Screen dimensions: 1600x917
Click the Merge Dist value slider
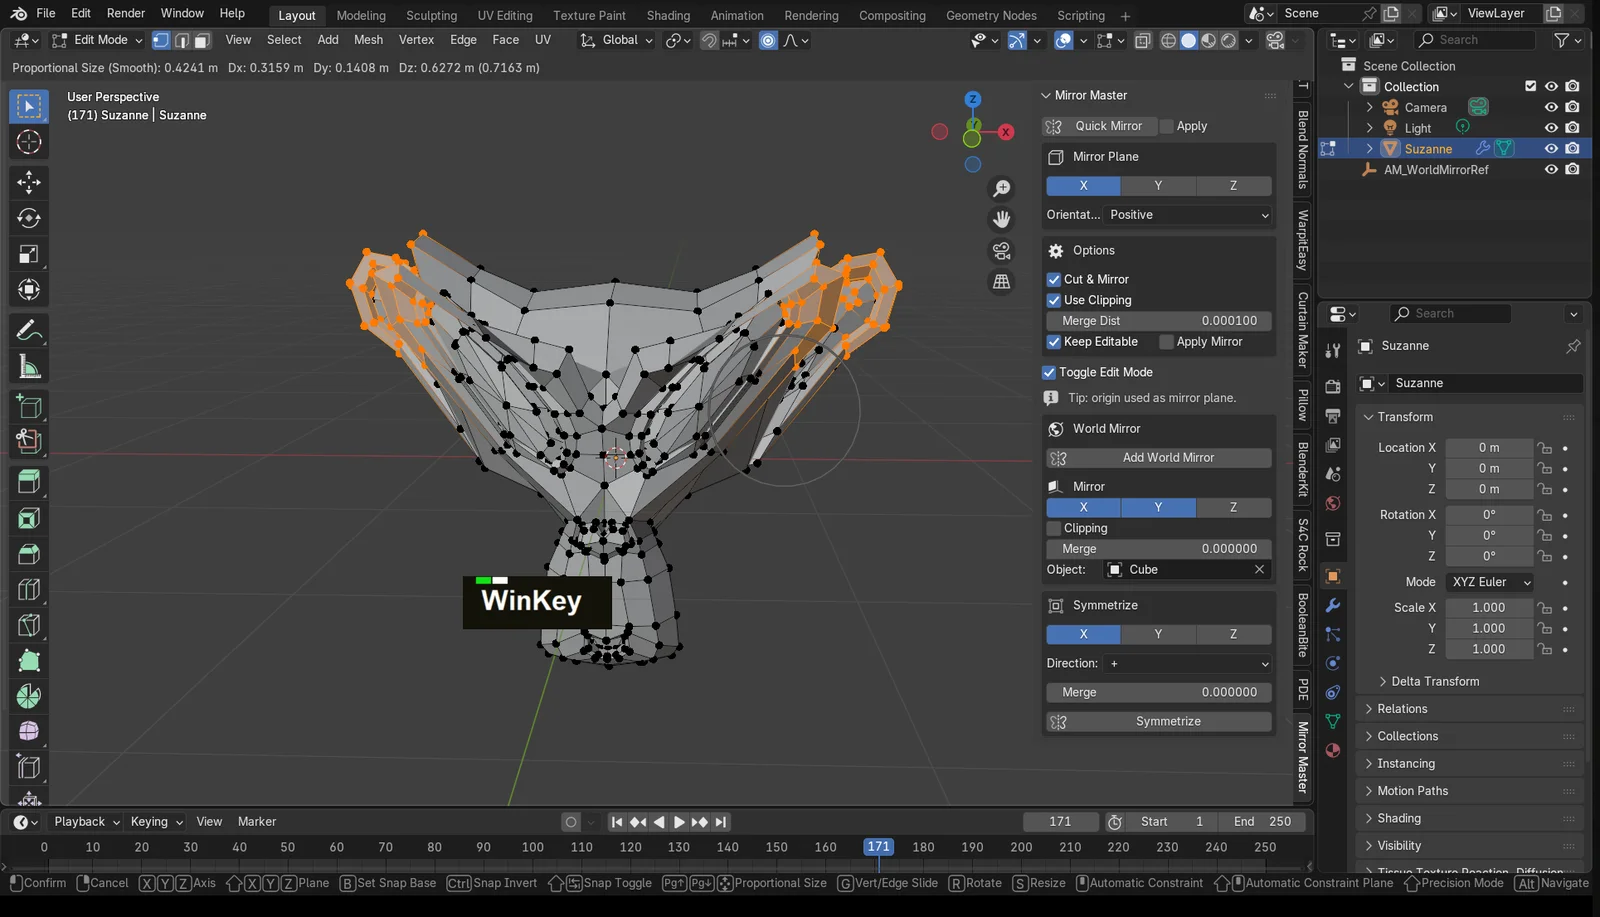1158,320
